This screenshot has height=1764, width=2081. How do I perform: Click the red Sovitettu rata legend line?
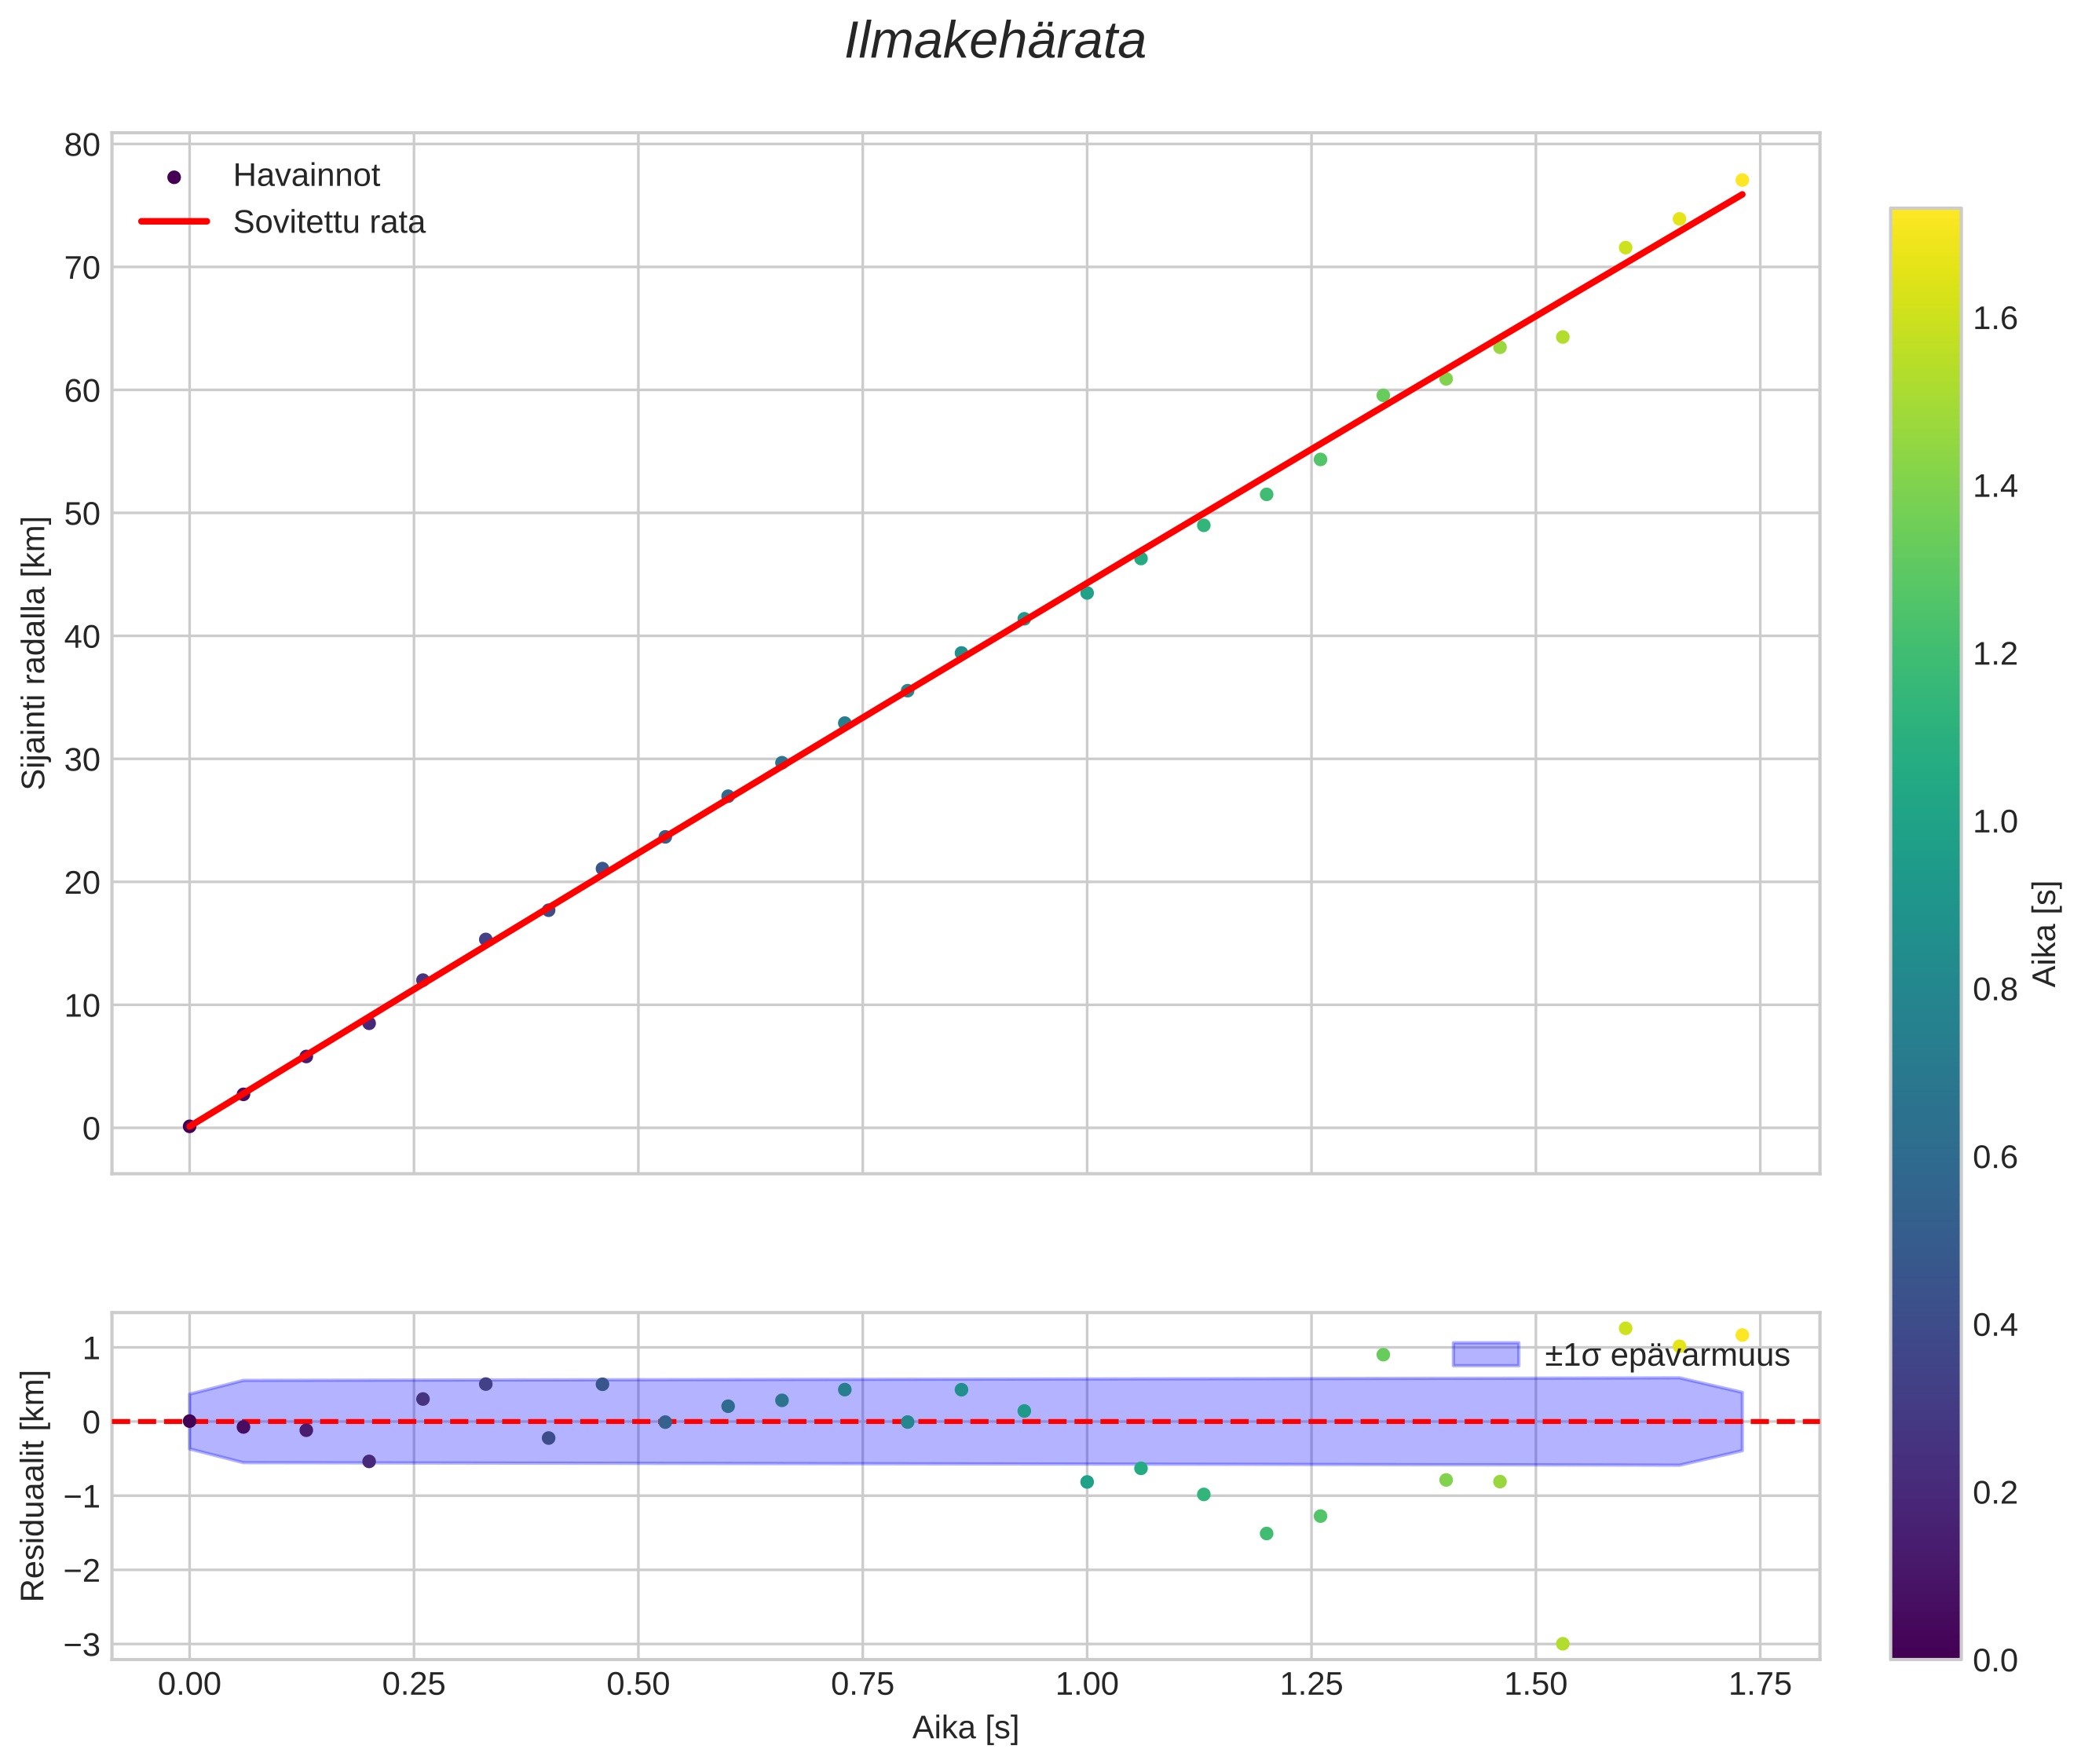click(174, 222)
